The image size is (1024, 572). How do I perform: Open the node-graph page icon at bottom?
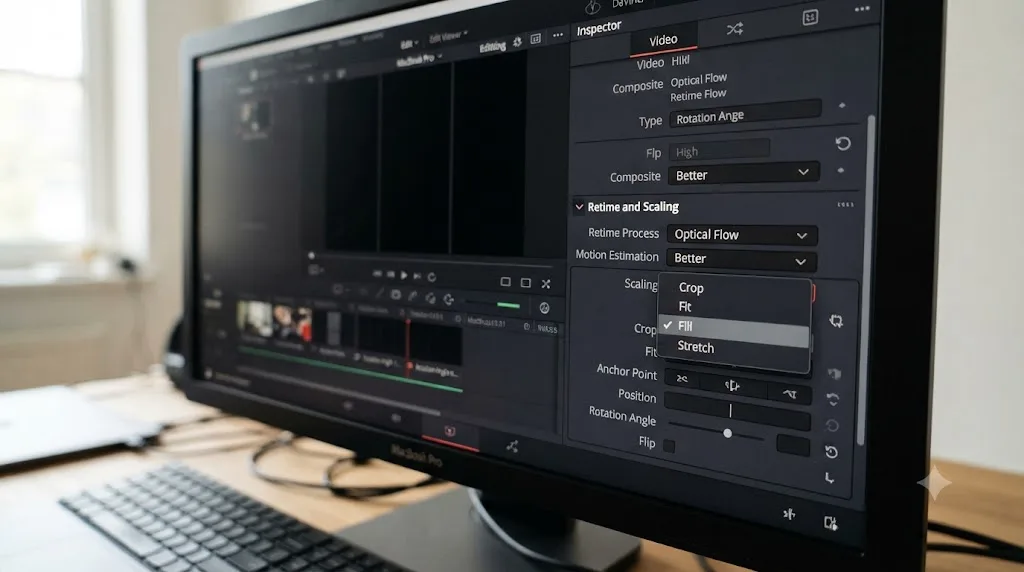pos(512,447)
